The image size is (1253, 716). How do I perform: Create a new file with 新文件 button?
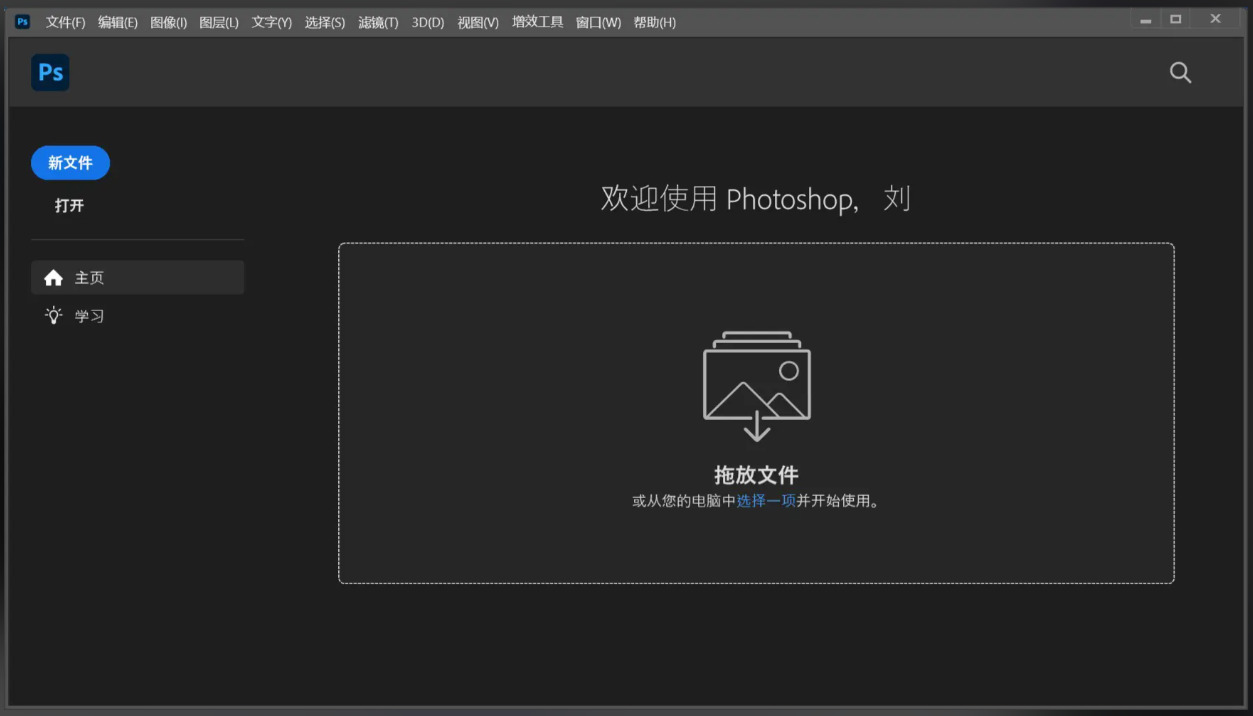click(x=70, y=163)
